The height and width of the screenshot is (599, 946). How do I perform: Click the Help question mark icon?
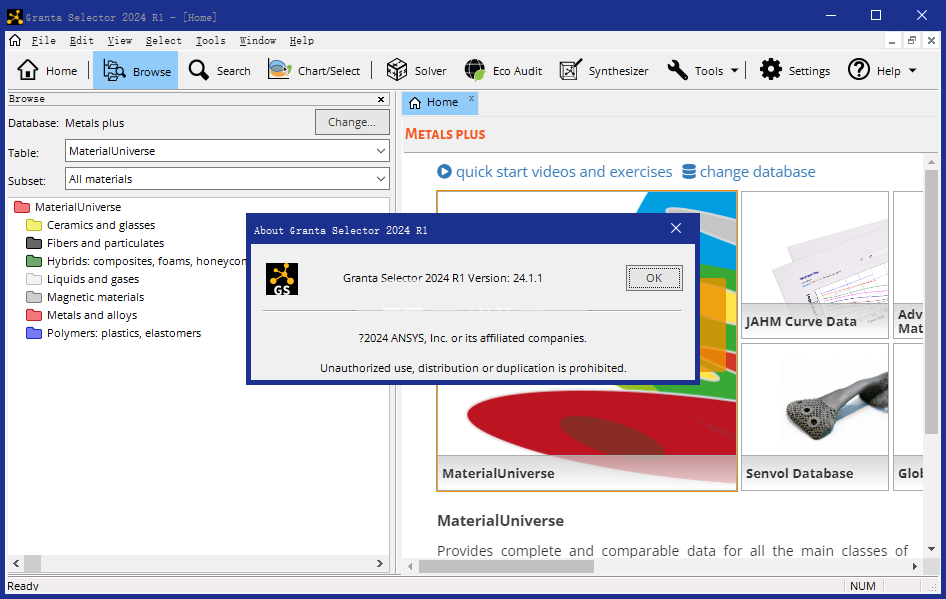(x=859, y=70)
